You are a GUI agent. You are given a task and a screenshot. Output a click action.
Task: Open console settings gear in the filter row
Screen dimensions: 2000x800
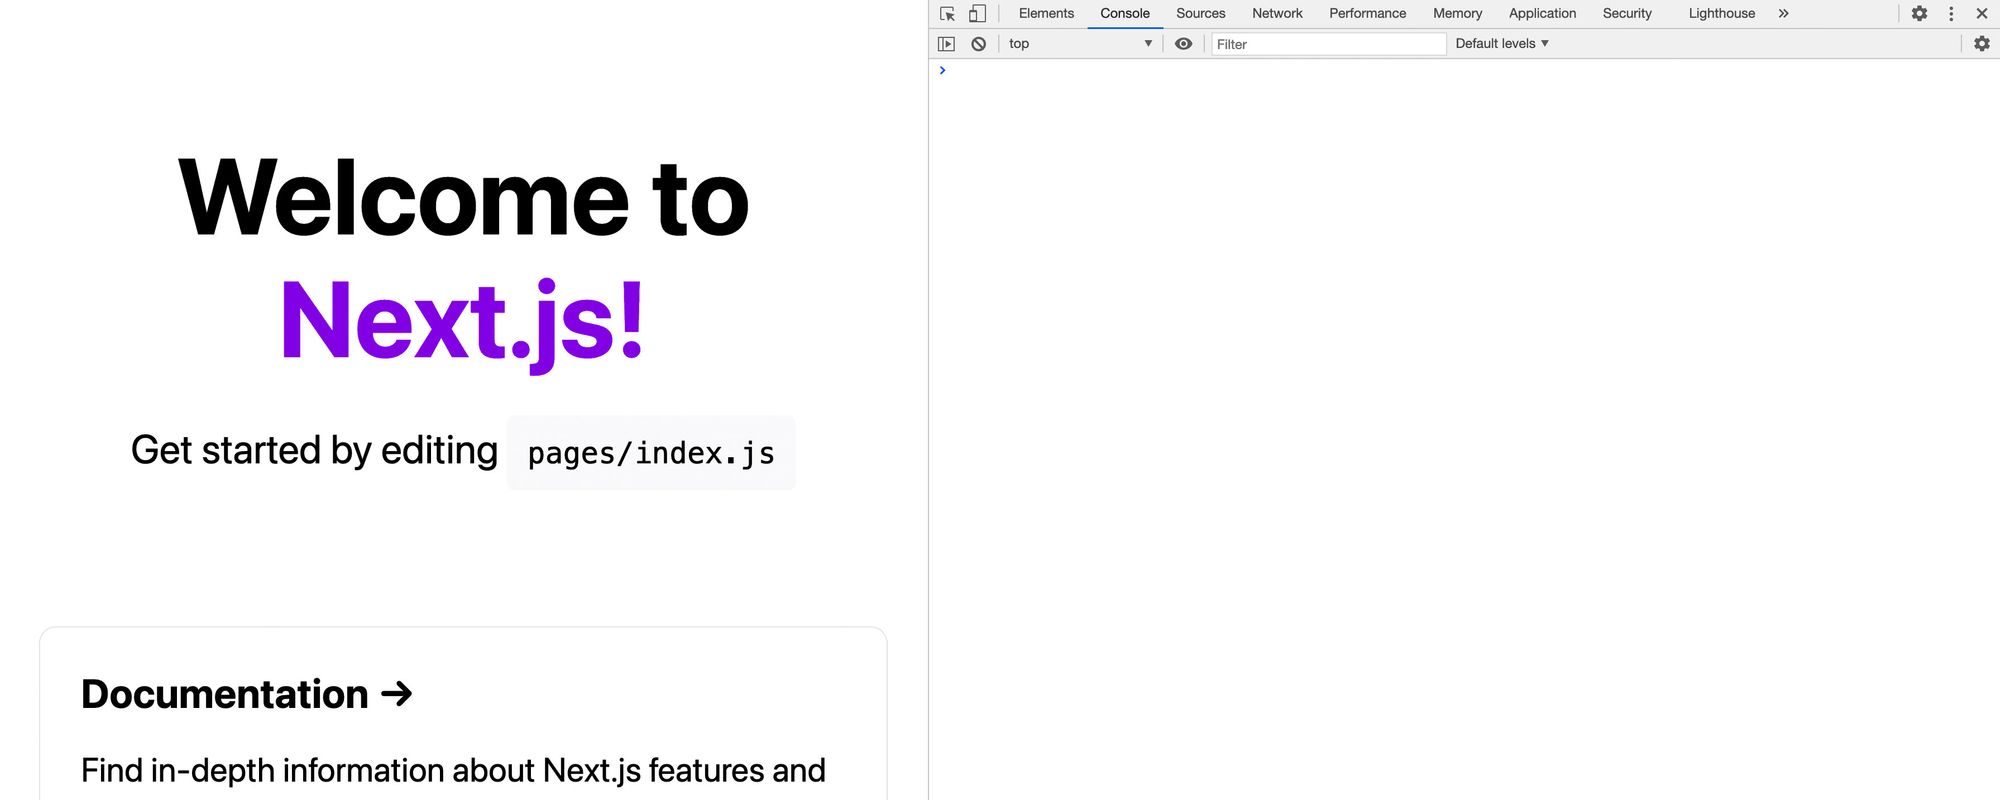[1982, 44]
